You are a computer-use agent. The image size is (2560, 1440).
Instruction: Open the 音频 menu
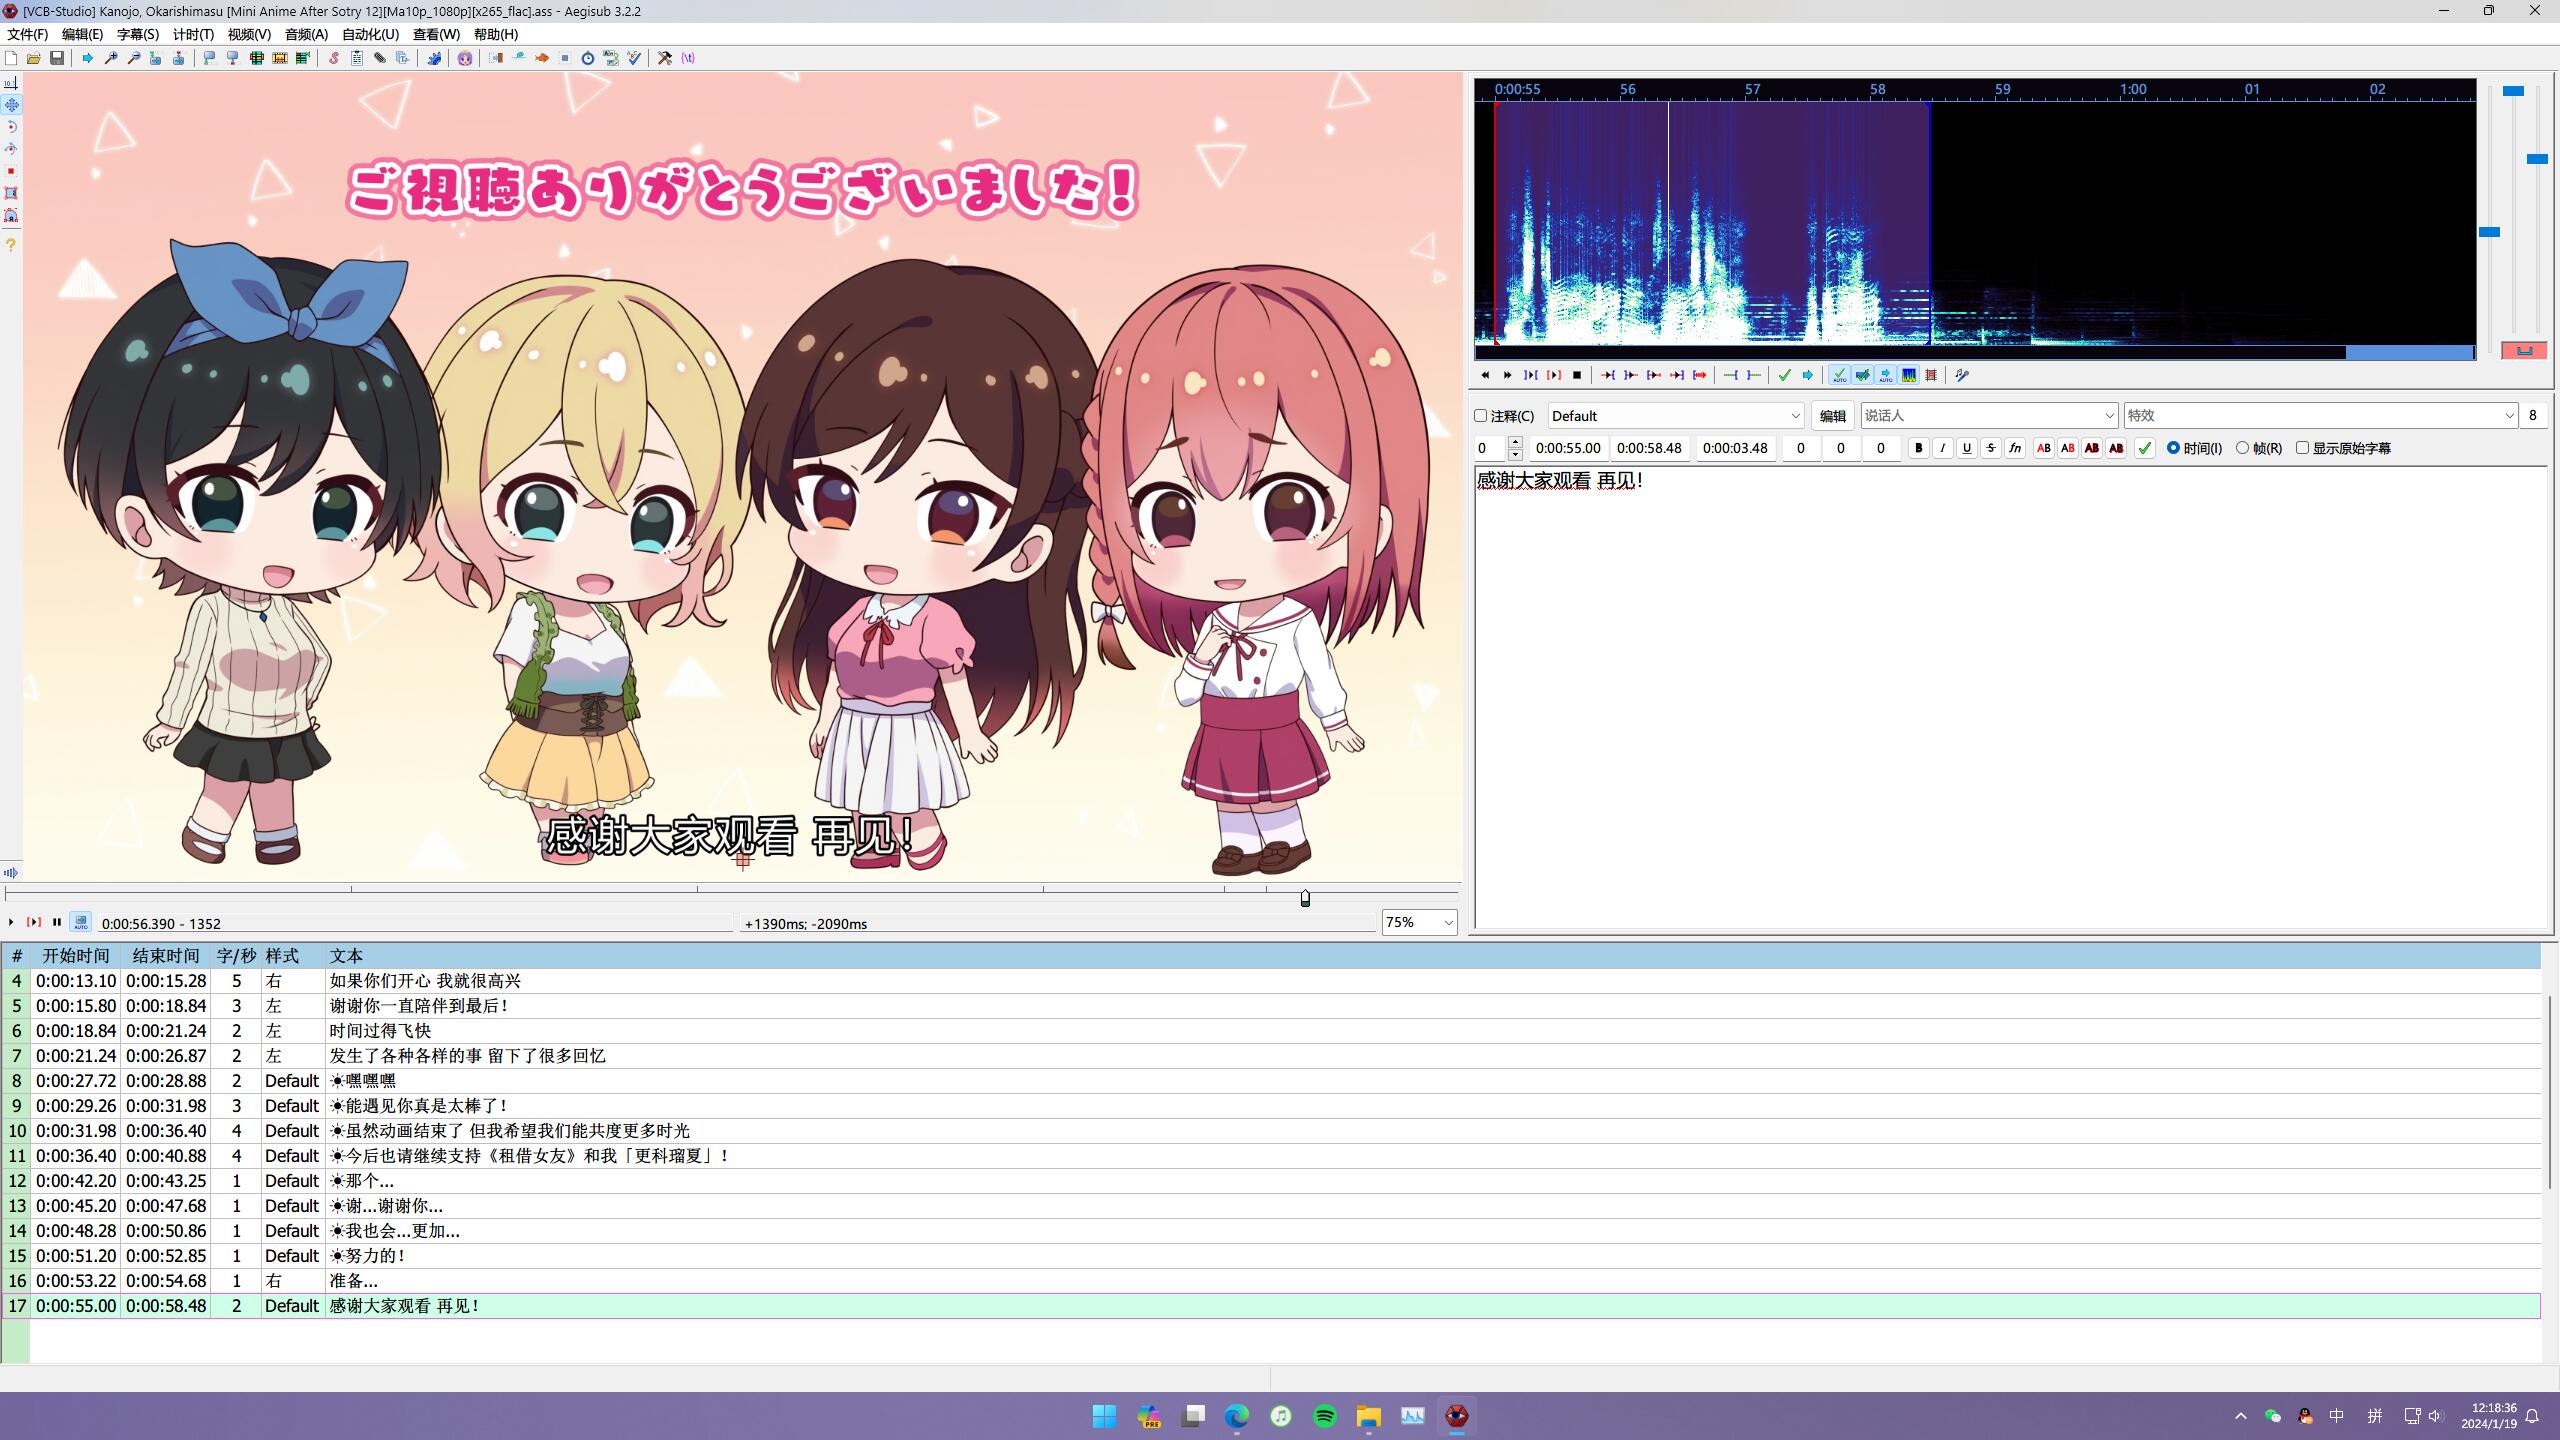coord(306,34)
